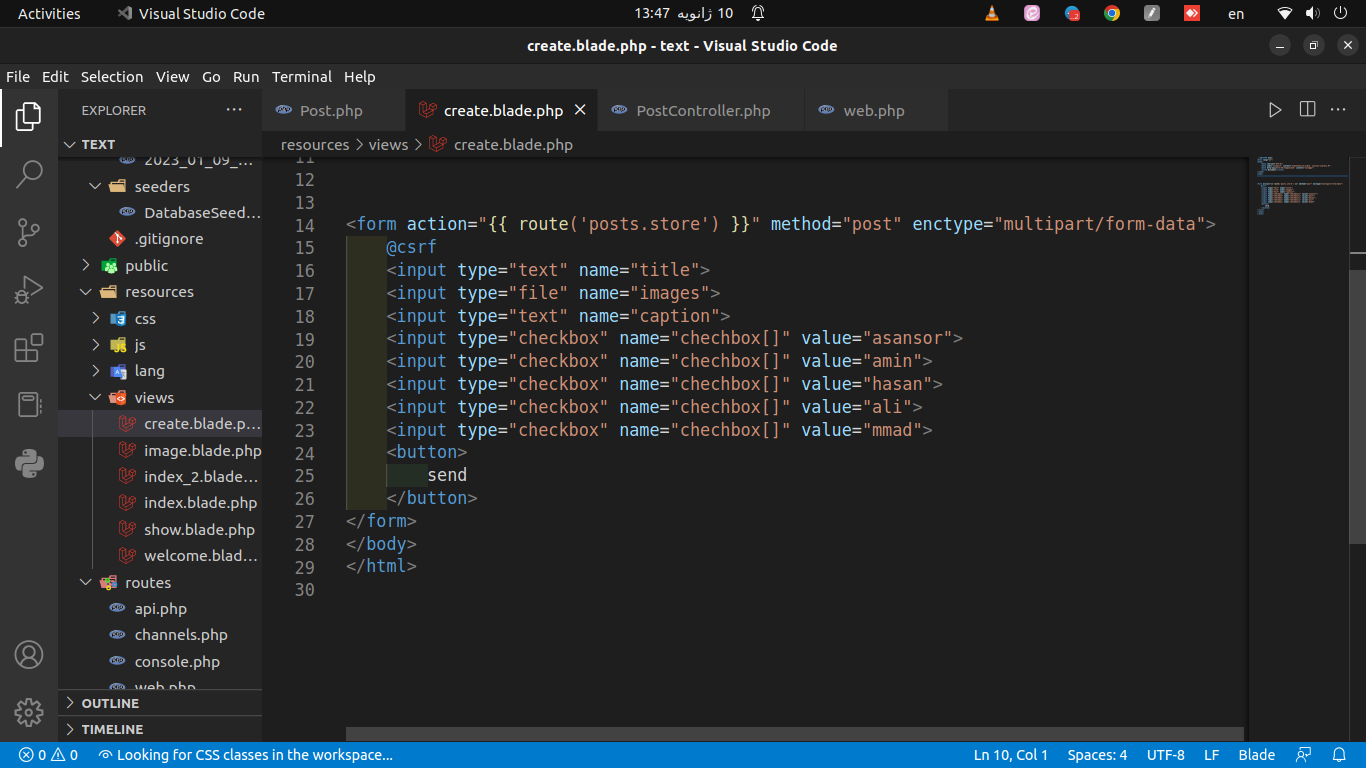This screenshot has height=768, width=1366.
Task: Open the Go menu
Action: 211,77
